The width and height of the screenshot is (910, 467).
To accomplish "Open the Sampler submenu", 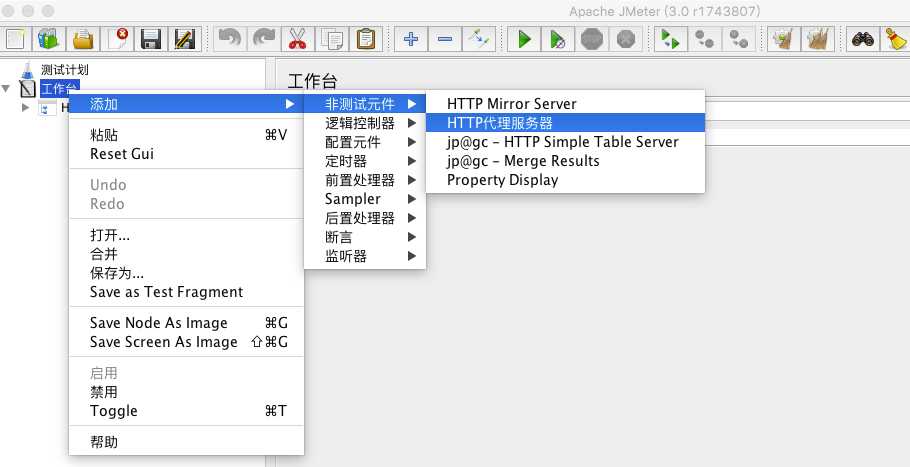I will (x=364, y=199).
